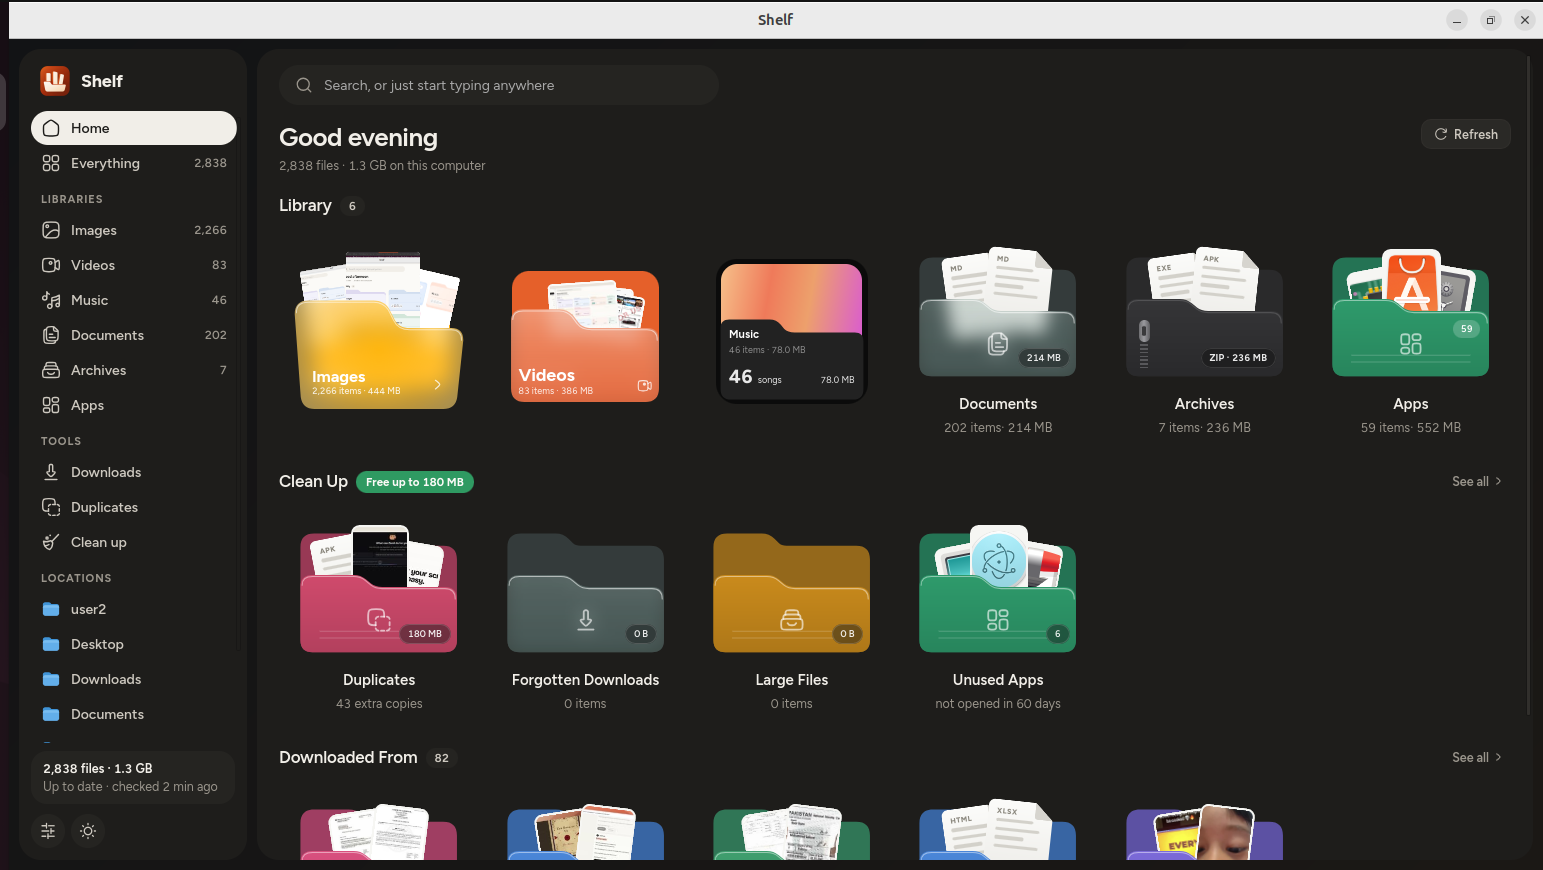
Task: Click the Images library icon in sidebar
Action: pyautogui.click(x=51, y=230)
